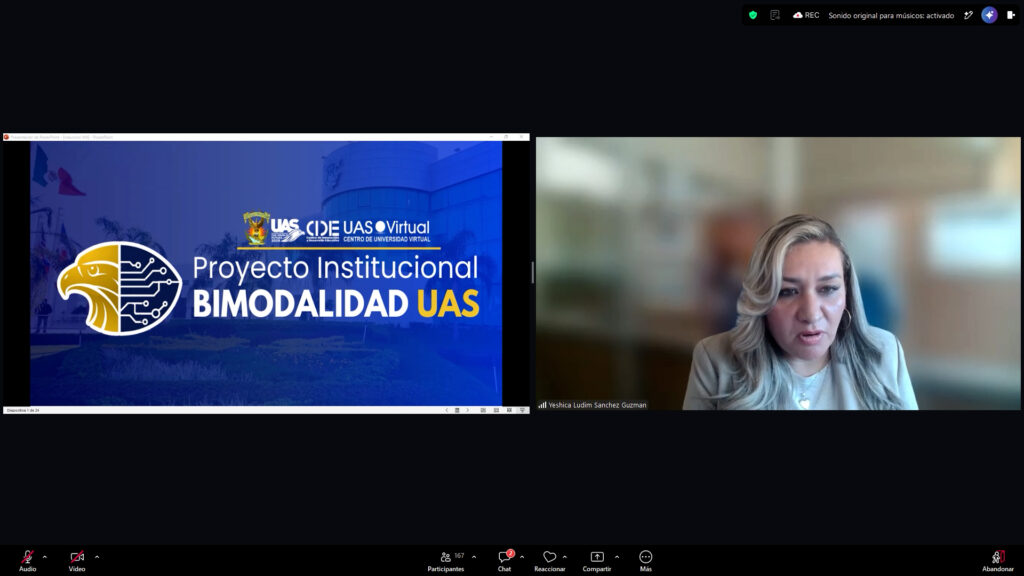Click previous slide arrow in shared PowerPoint
The image size is (1024, 576).
tap(447, 410)
